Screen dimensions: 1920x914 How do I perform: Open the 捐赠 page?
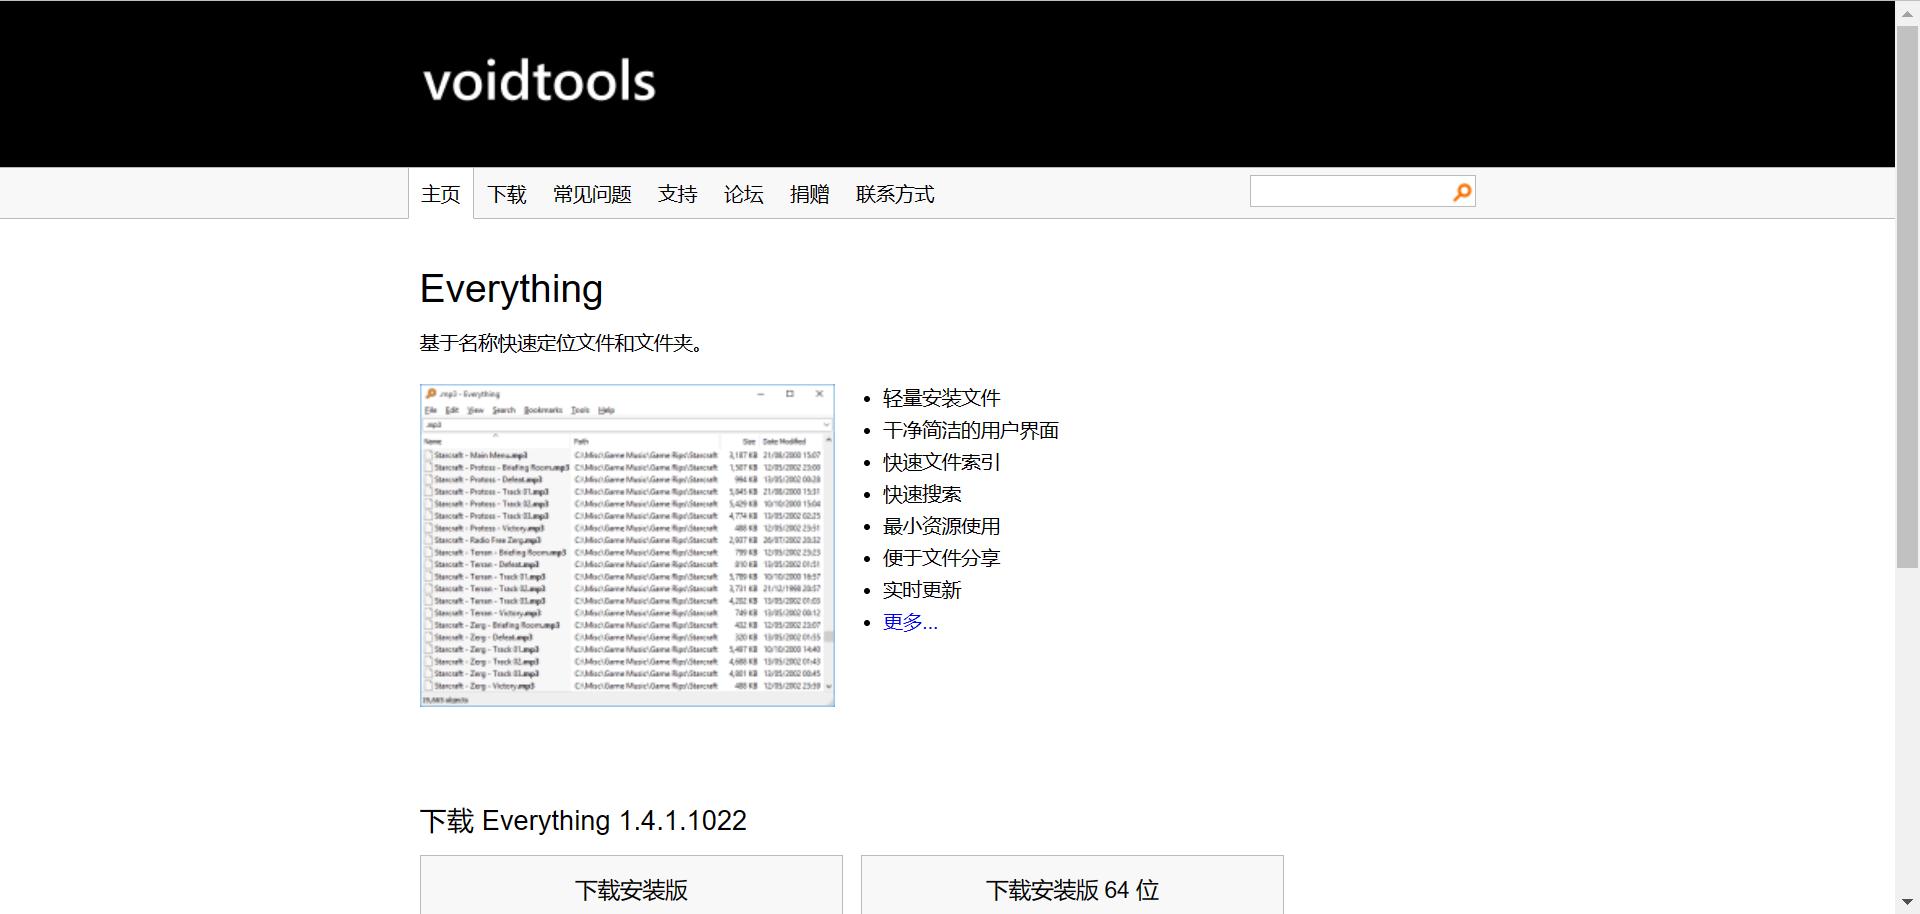click(x=809, y=193)
